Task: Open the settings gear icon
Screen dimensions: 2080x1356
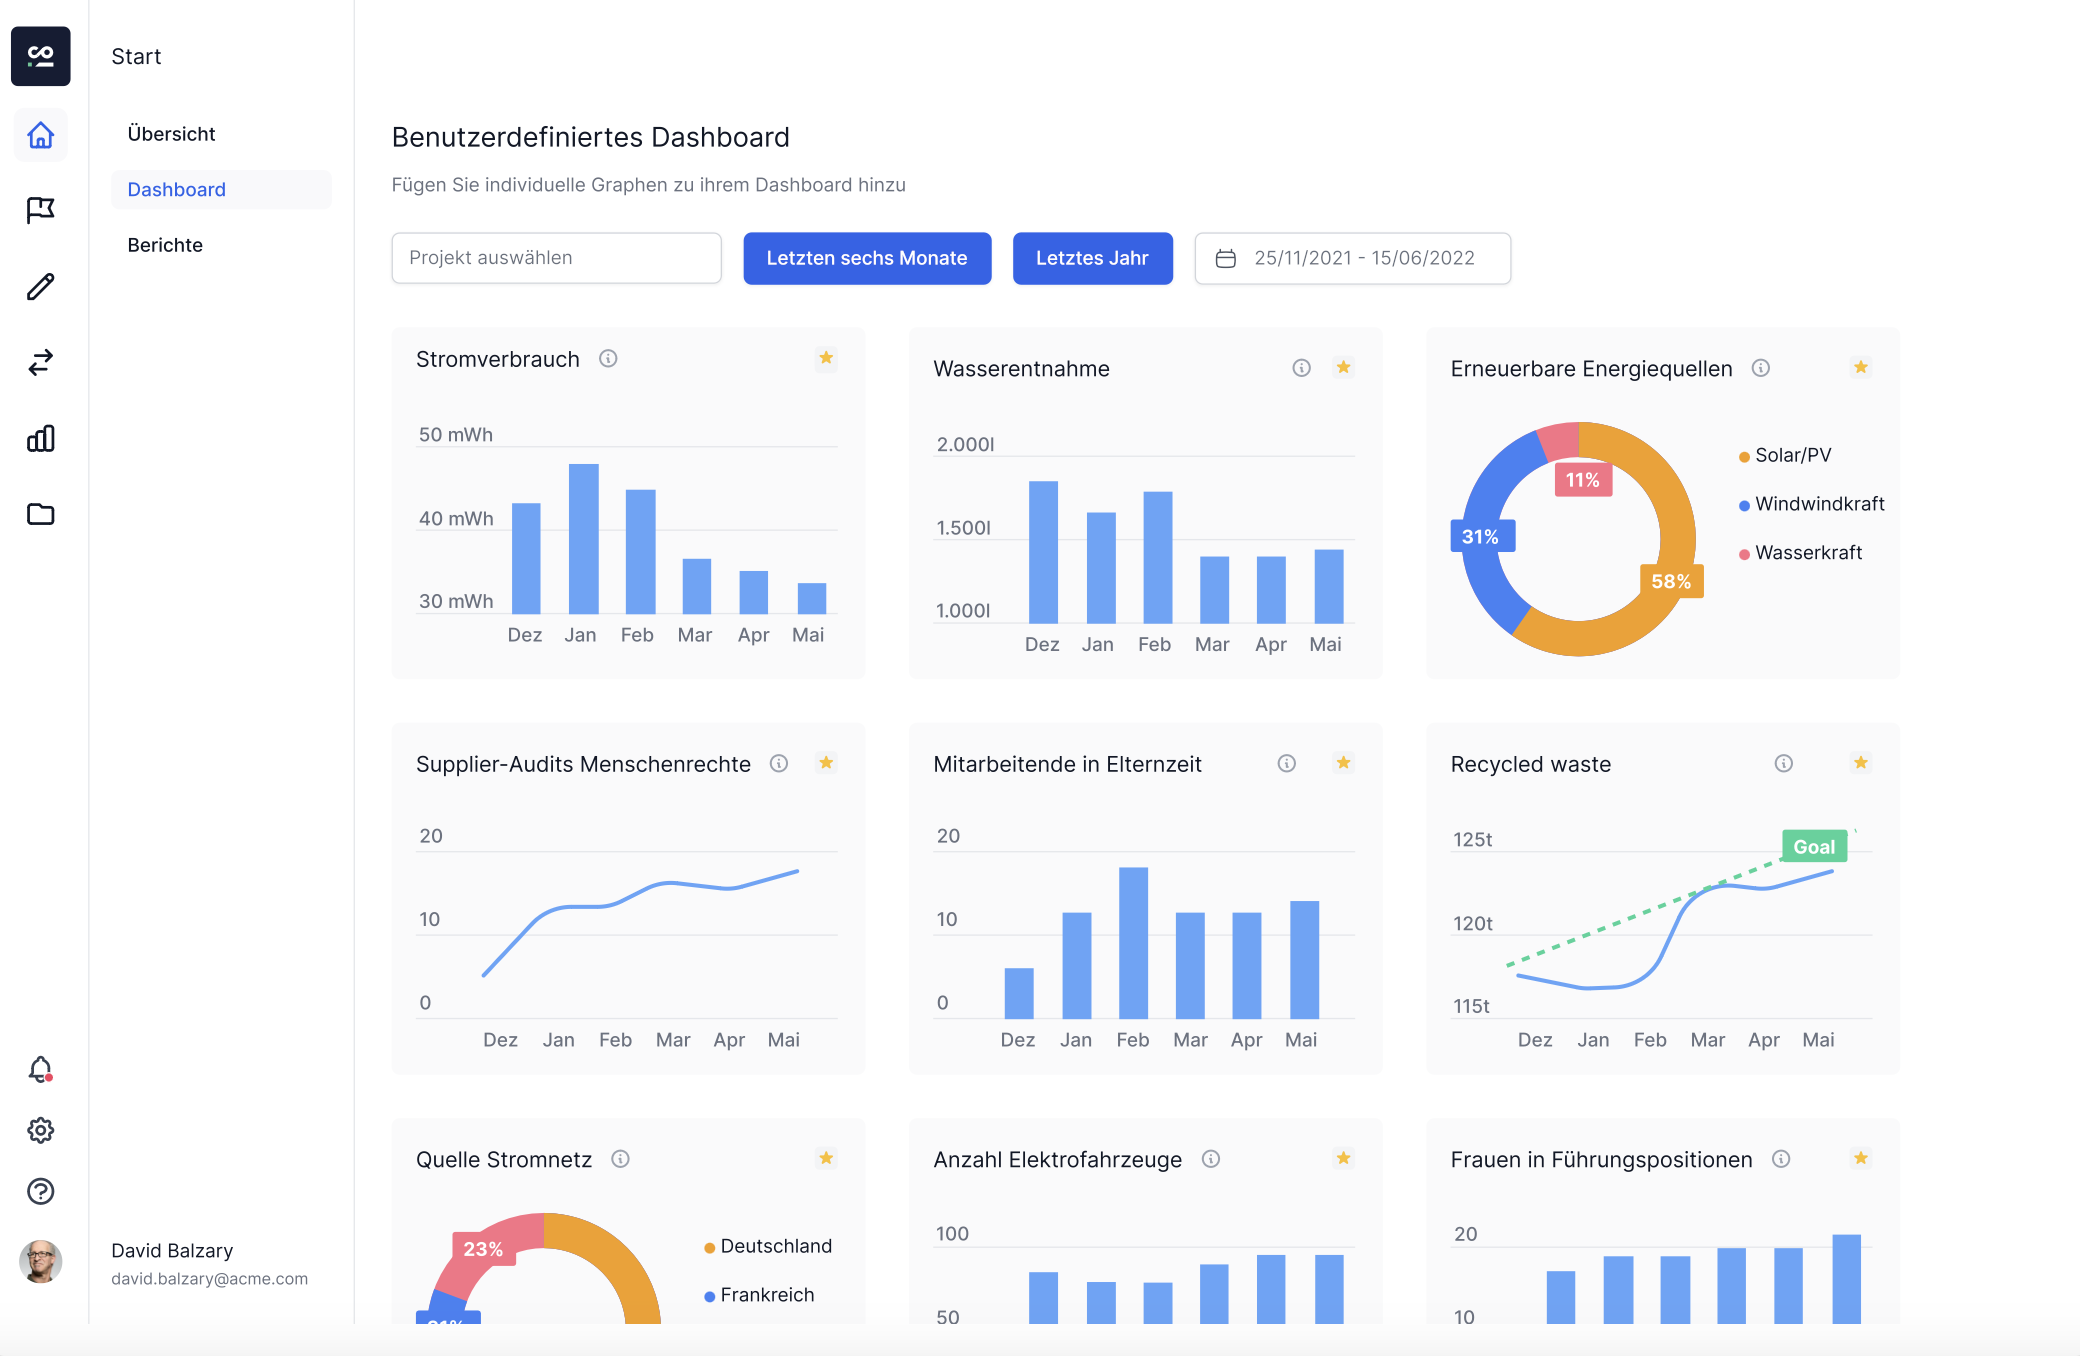Action: pyautogui.click(x=40, y=1130)
